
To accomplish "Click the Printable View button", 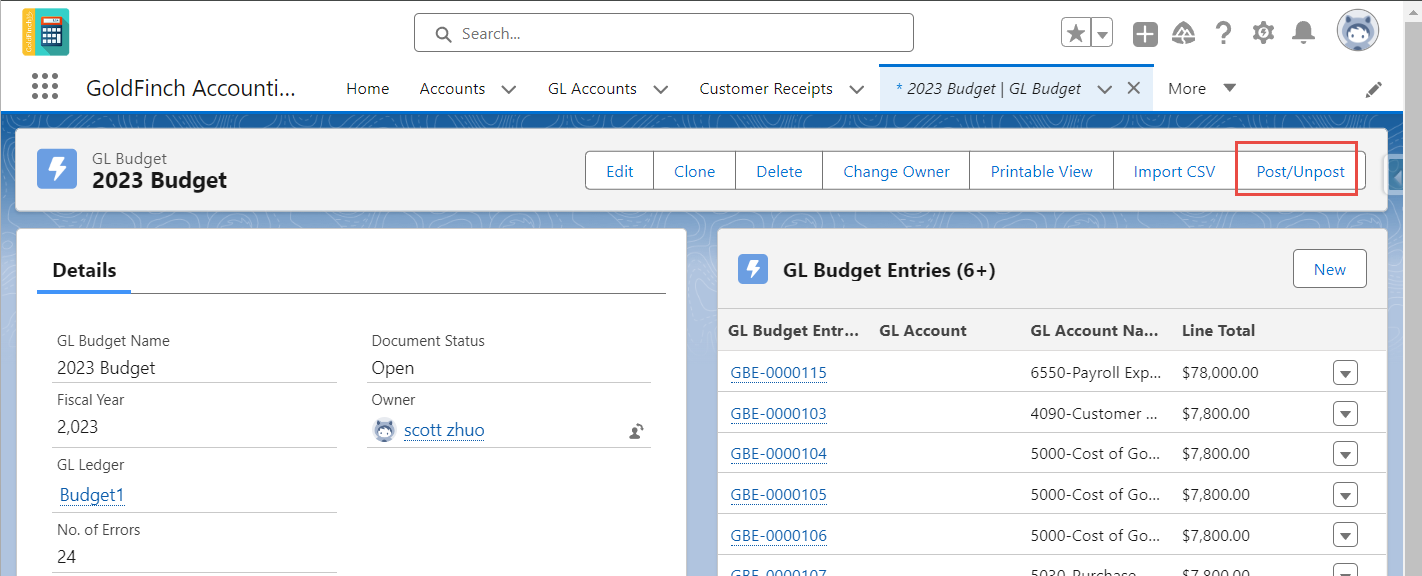I will (x=1041, y=171).
